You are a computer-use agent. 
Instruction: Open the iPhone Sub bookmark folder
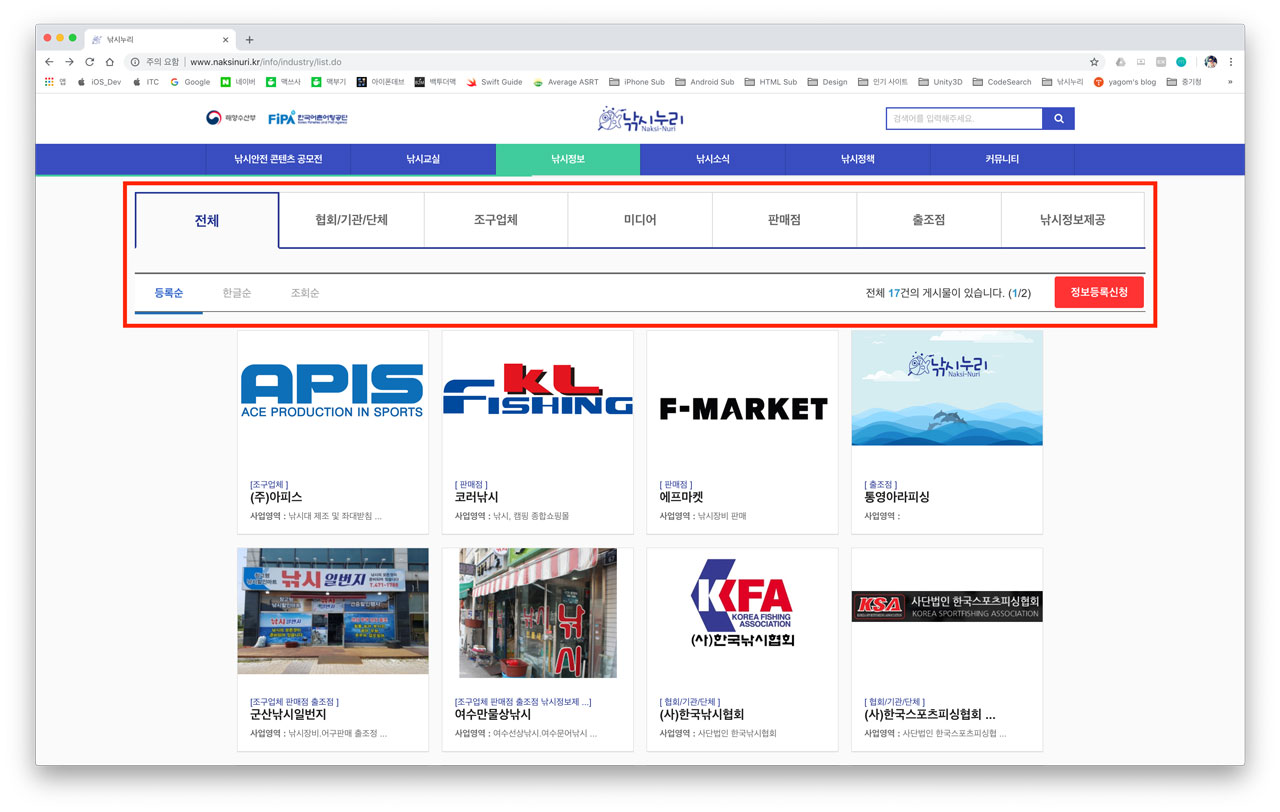tap(637, 82)
